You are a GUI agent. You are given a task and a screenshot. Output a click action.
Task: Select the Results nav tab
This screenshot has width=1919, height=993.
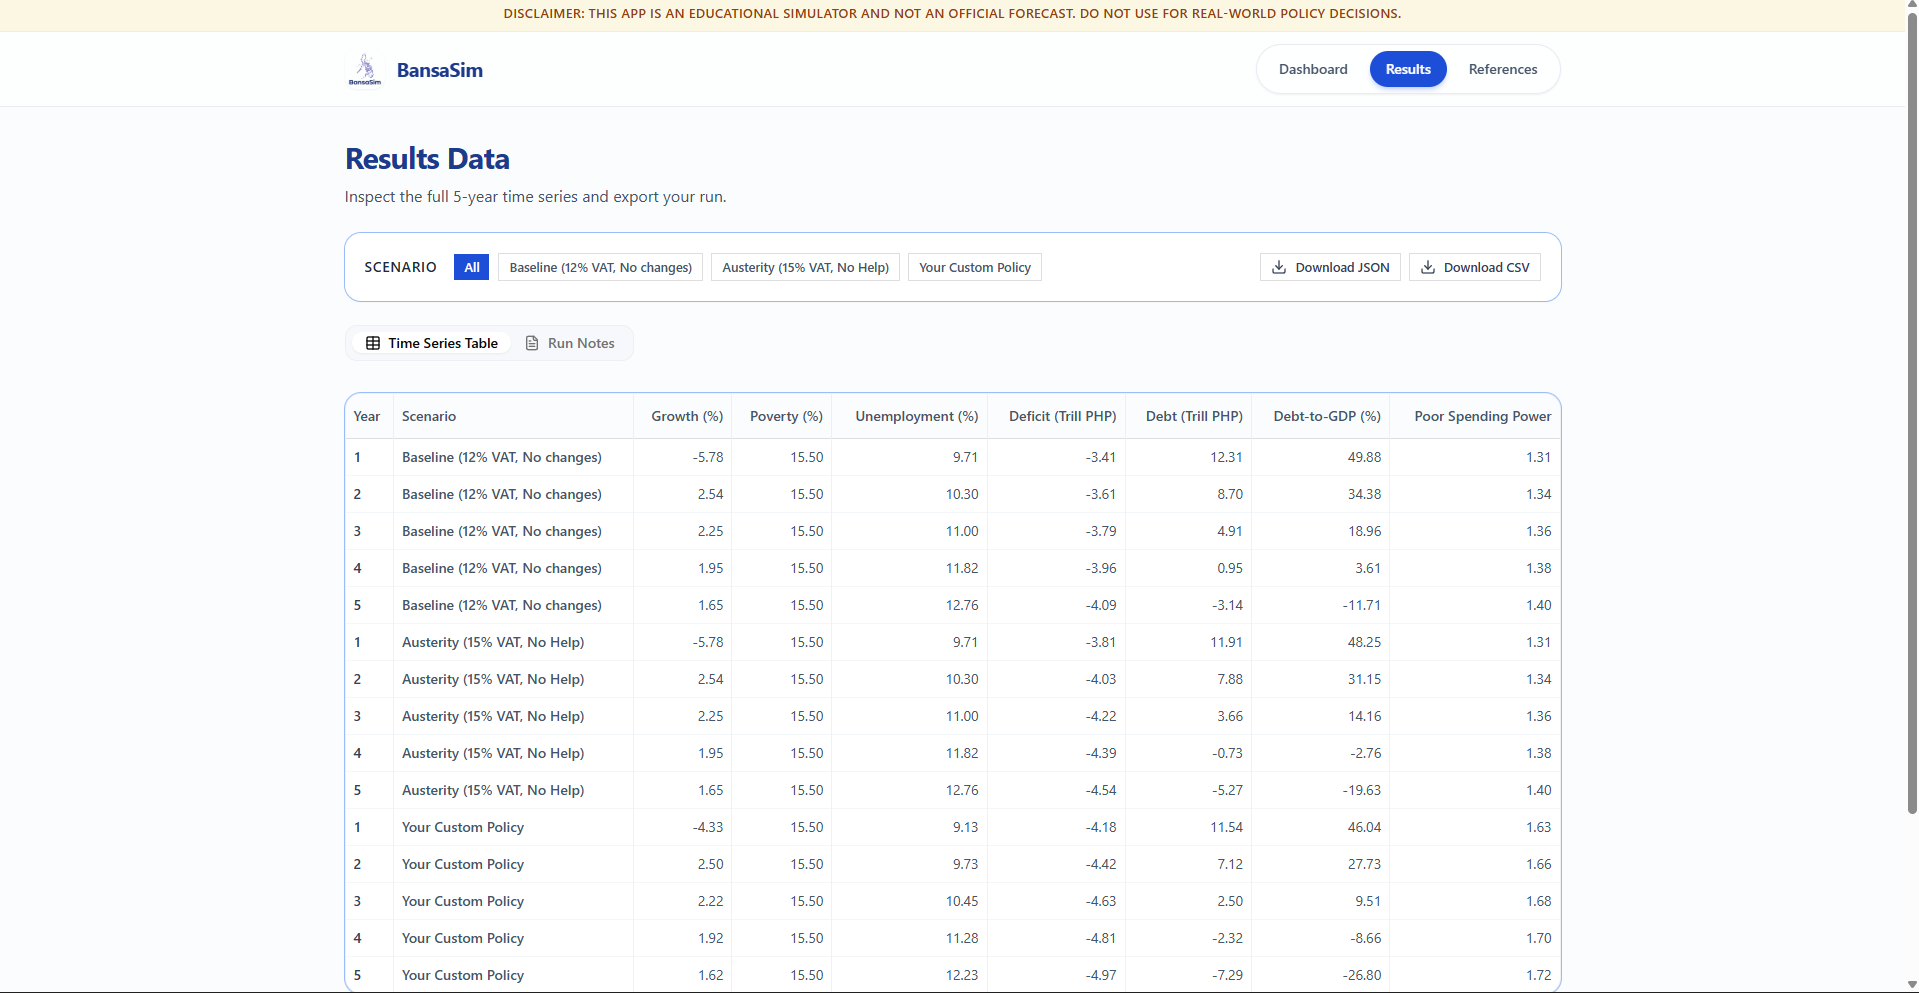(1408, 69)
